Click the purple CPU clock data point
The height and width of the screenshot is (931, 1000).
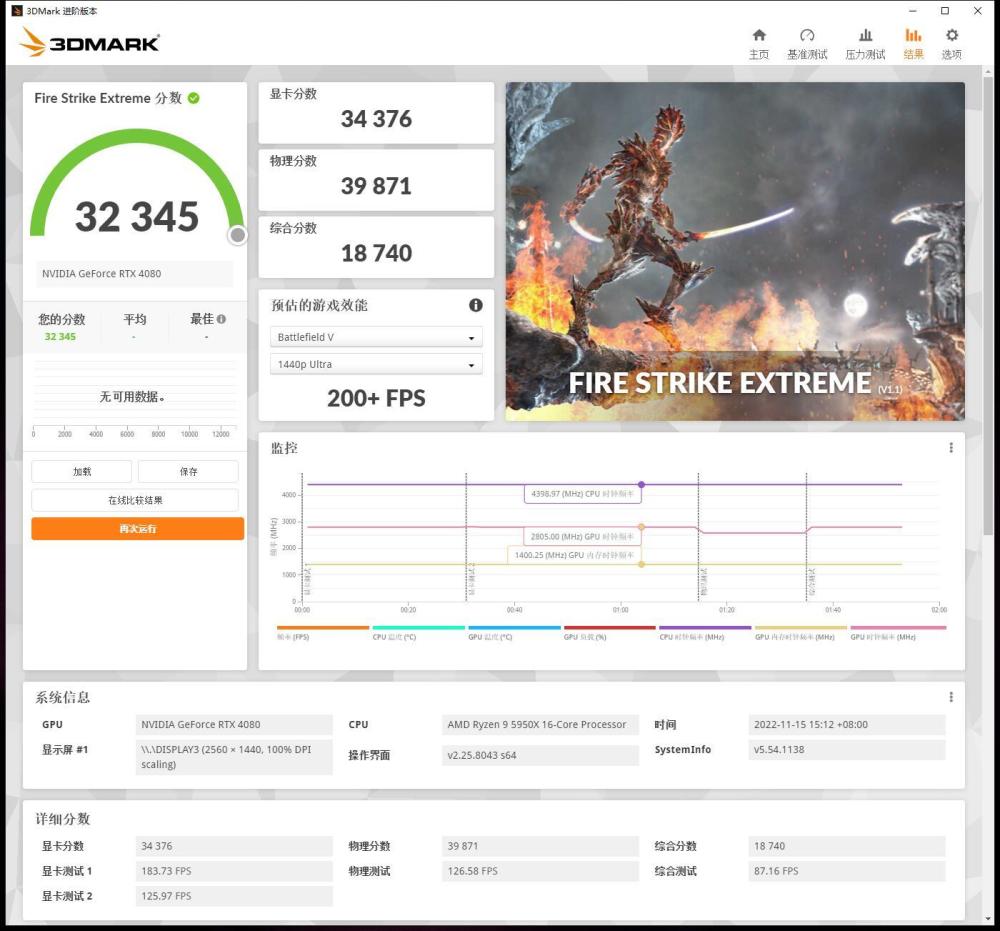pos(642,485)
